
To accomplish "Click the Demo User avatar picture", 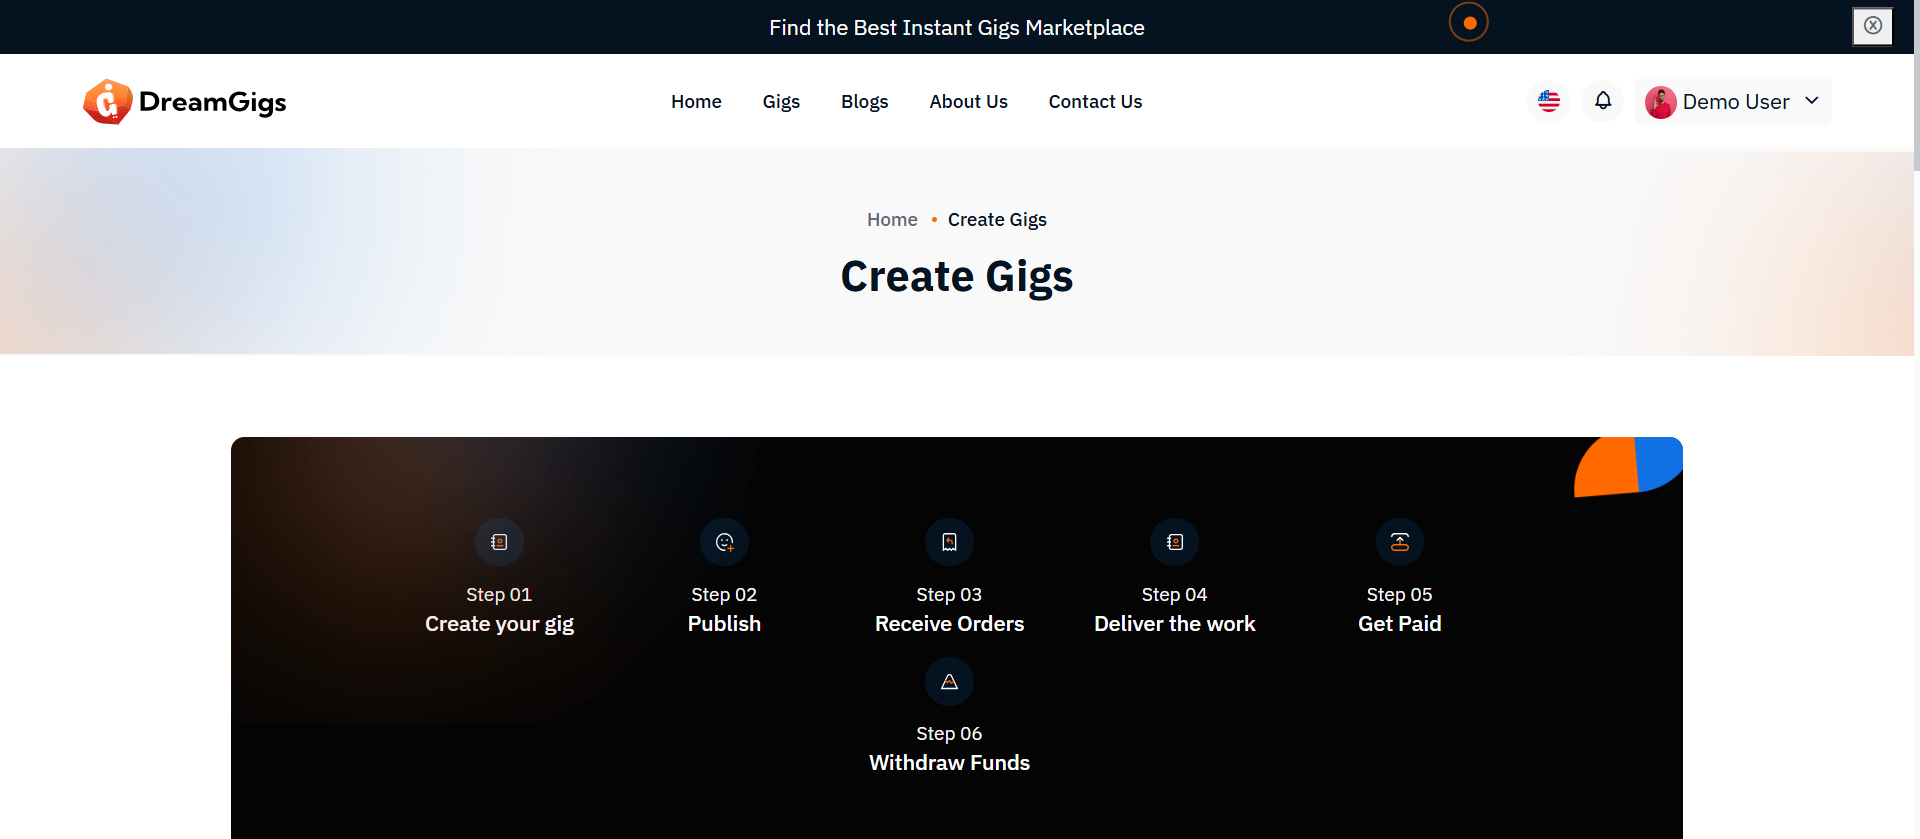I will coord(1660,102).
